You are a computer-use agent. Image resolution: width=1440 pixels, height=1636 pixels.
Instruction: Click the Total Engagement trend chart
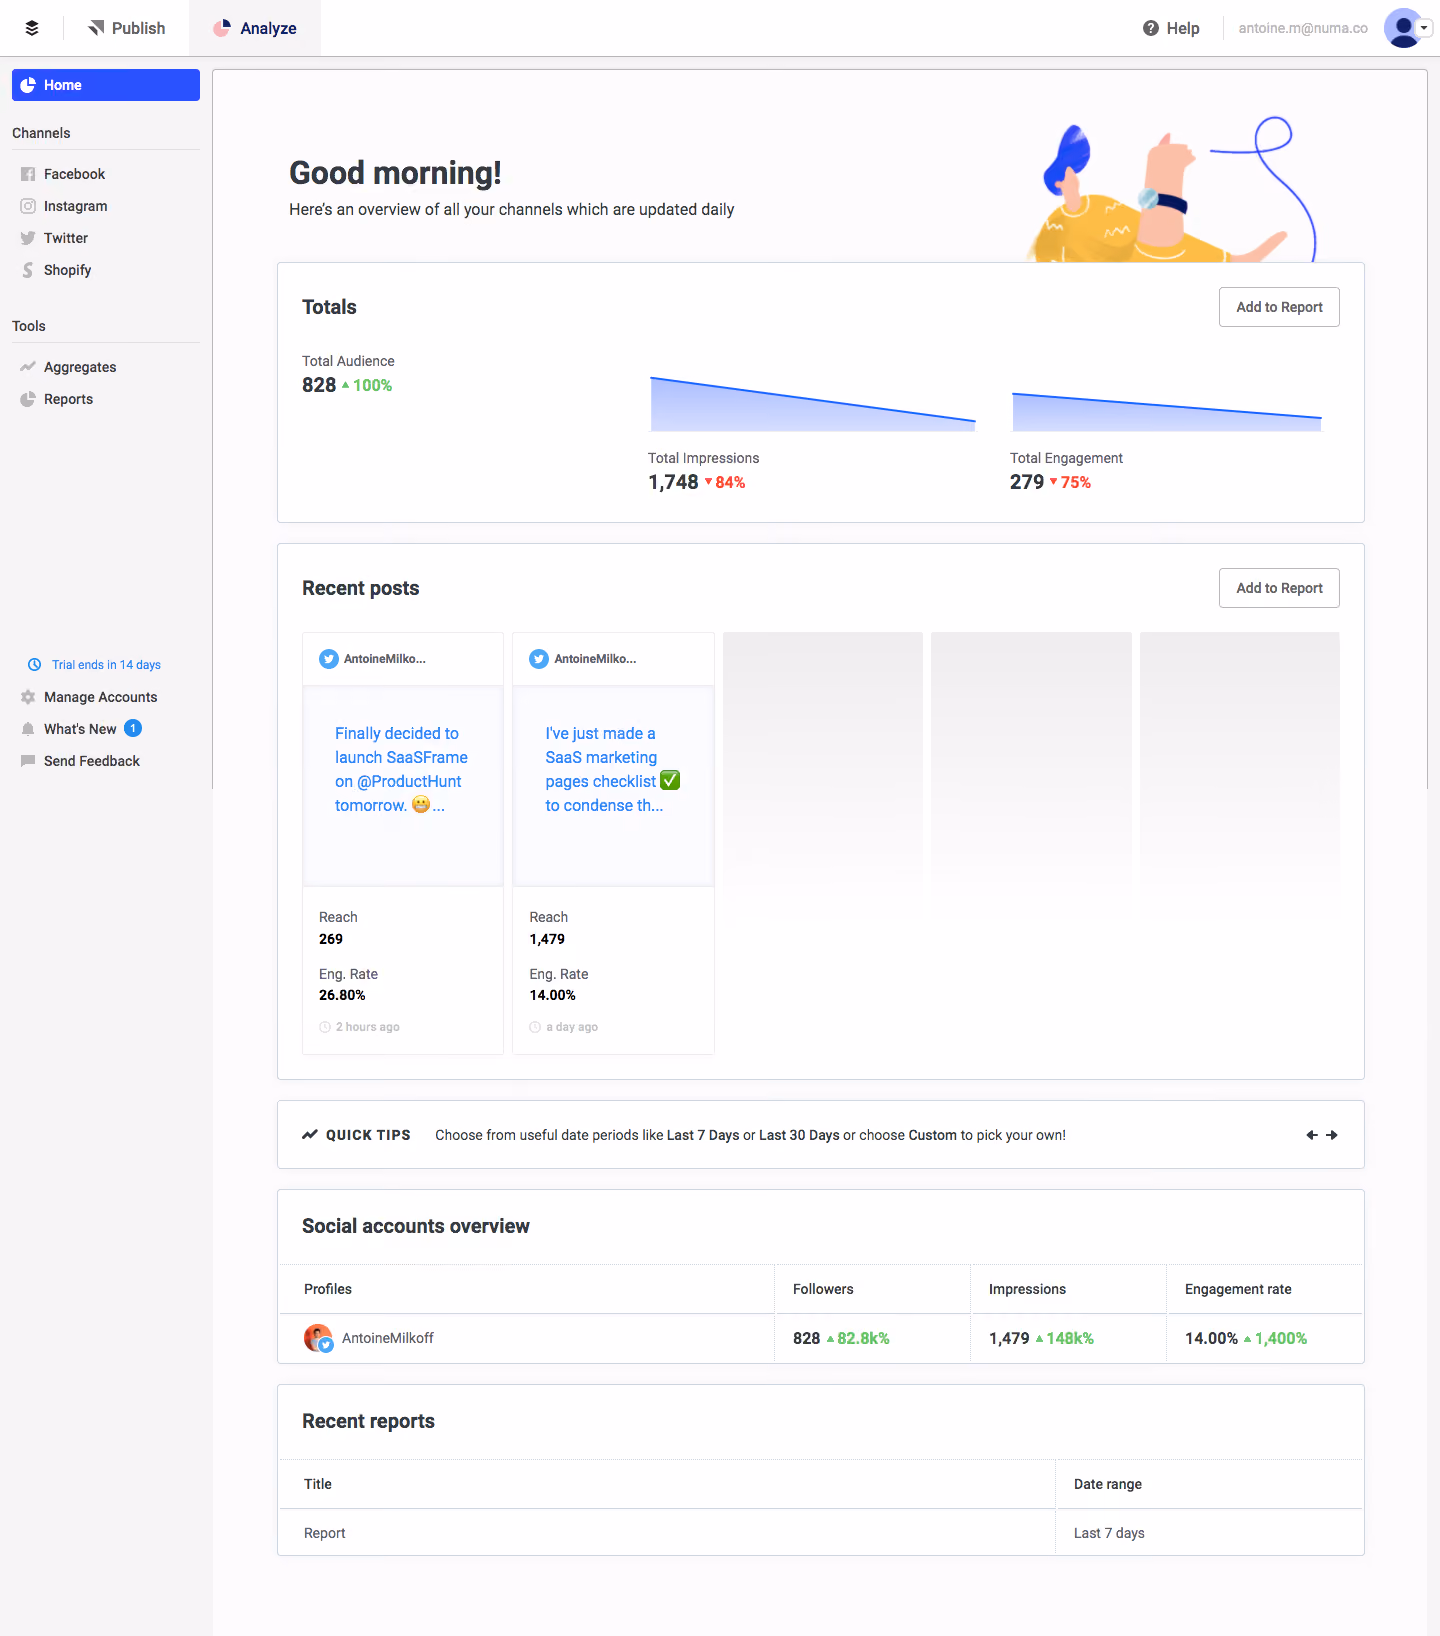coord(1167,412)
